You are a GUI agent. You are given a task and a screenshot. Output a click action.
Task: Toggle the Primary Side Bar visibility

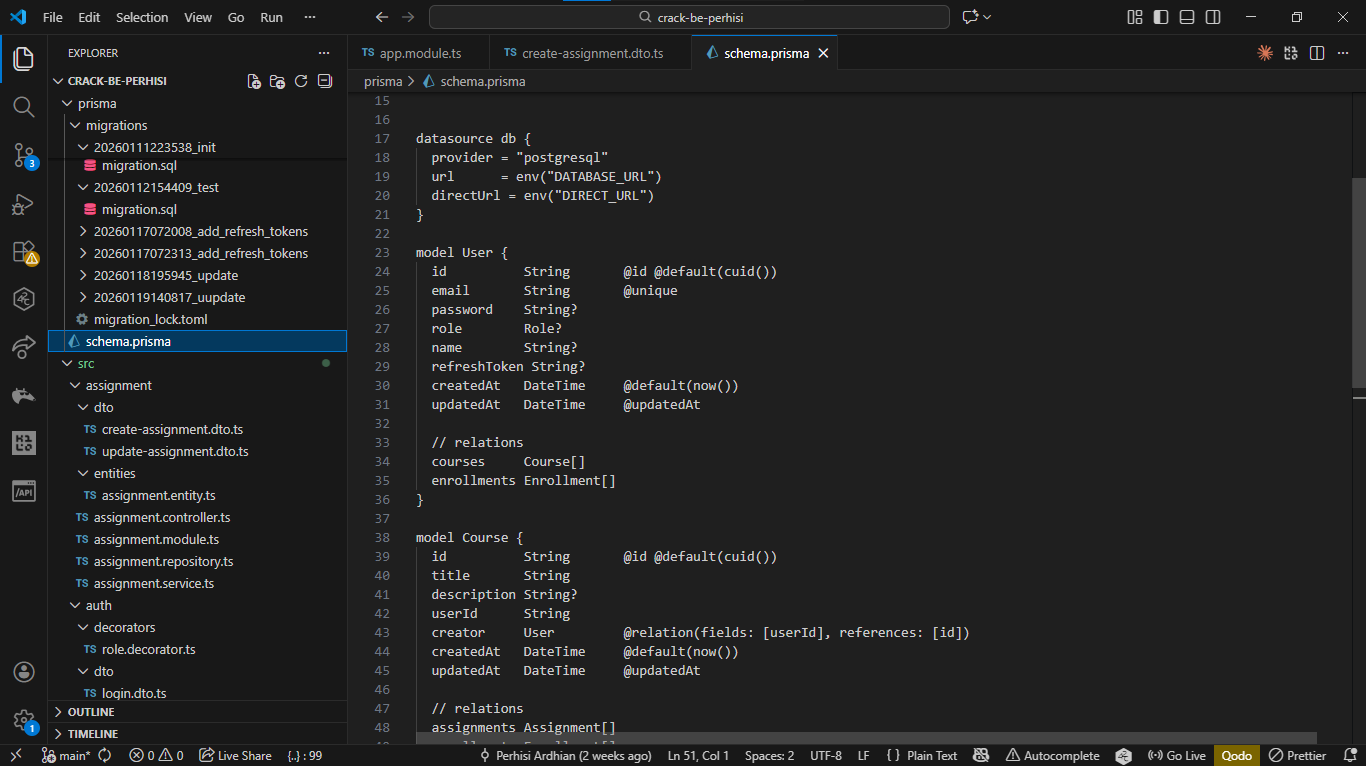coord(1160,17)
